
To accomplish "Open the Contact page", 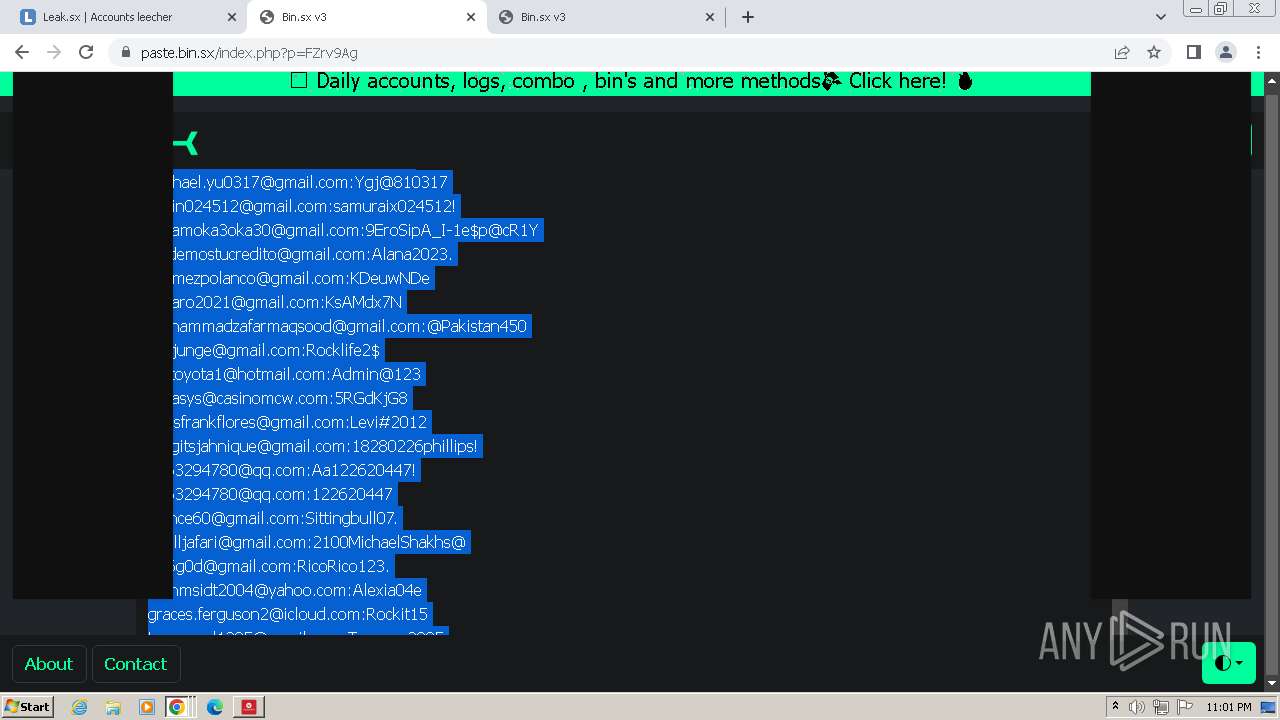I will 136,664.
